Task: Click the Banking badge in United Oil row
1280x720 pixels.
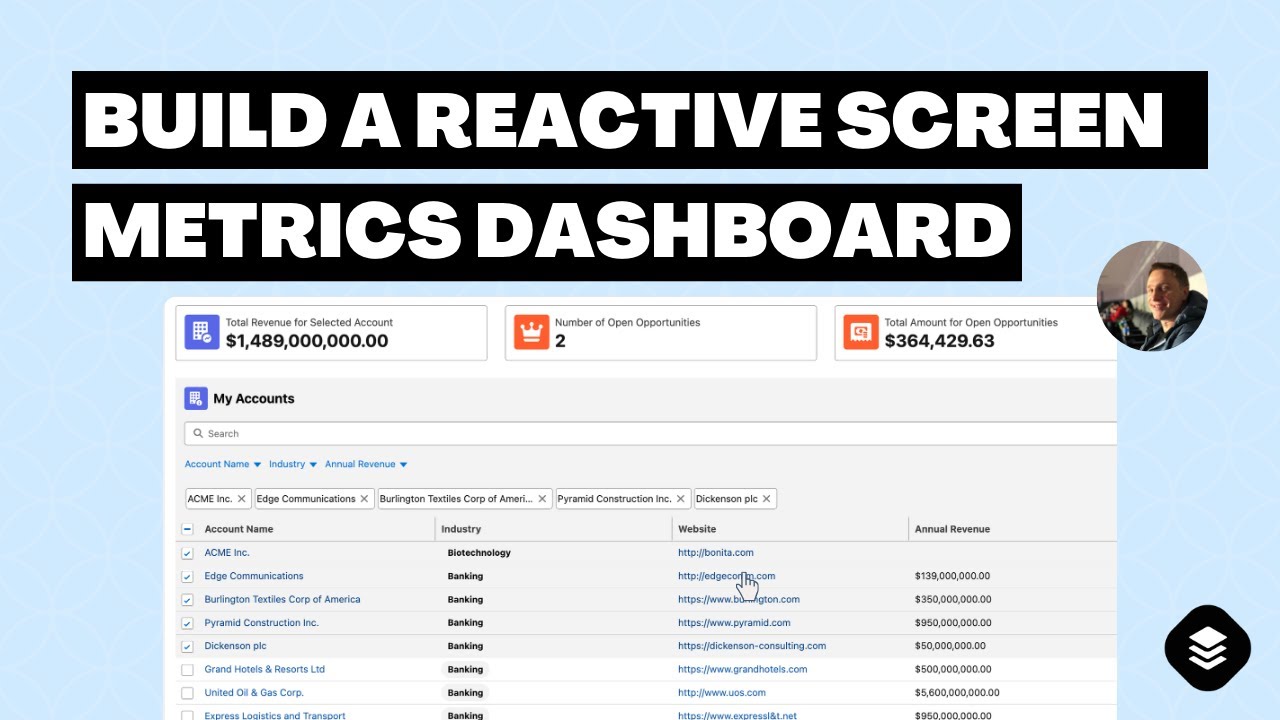Action: click(x=465, y=692)
